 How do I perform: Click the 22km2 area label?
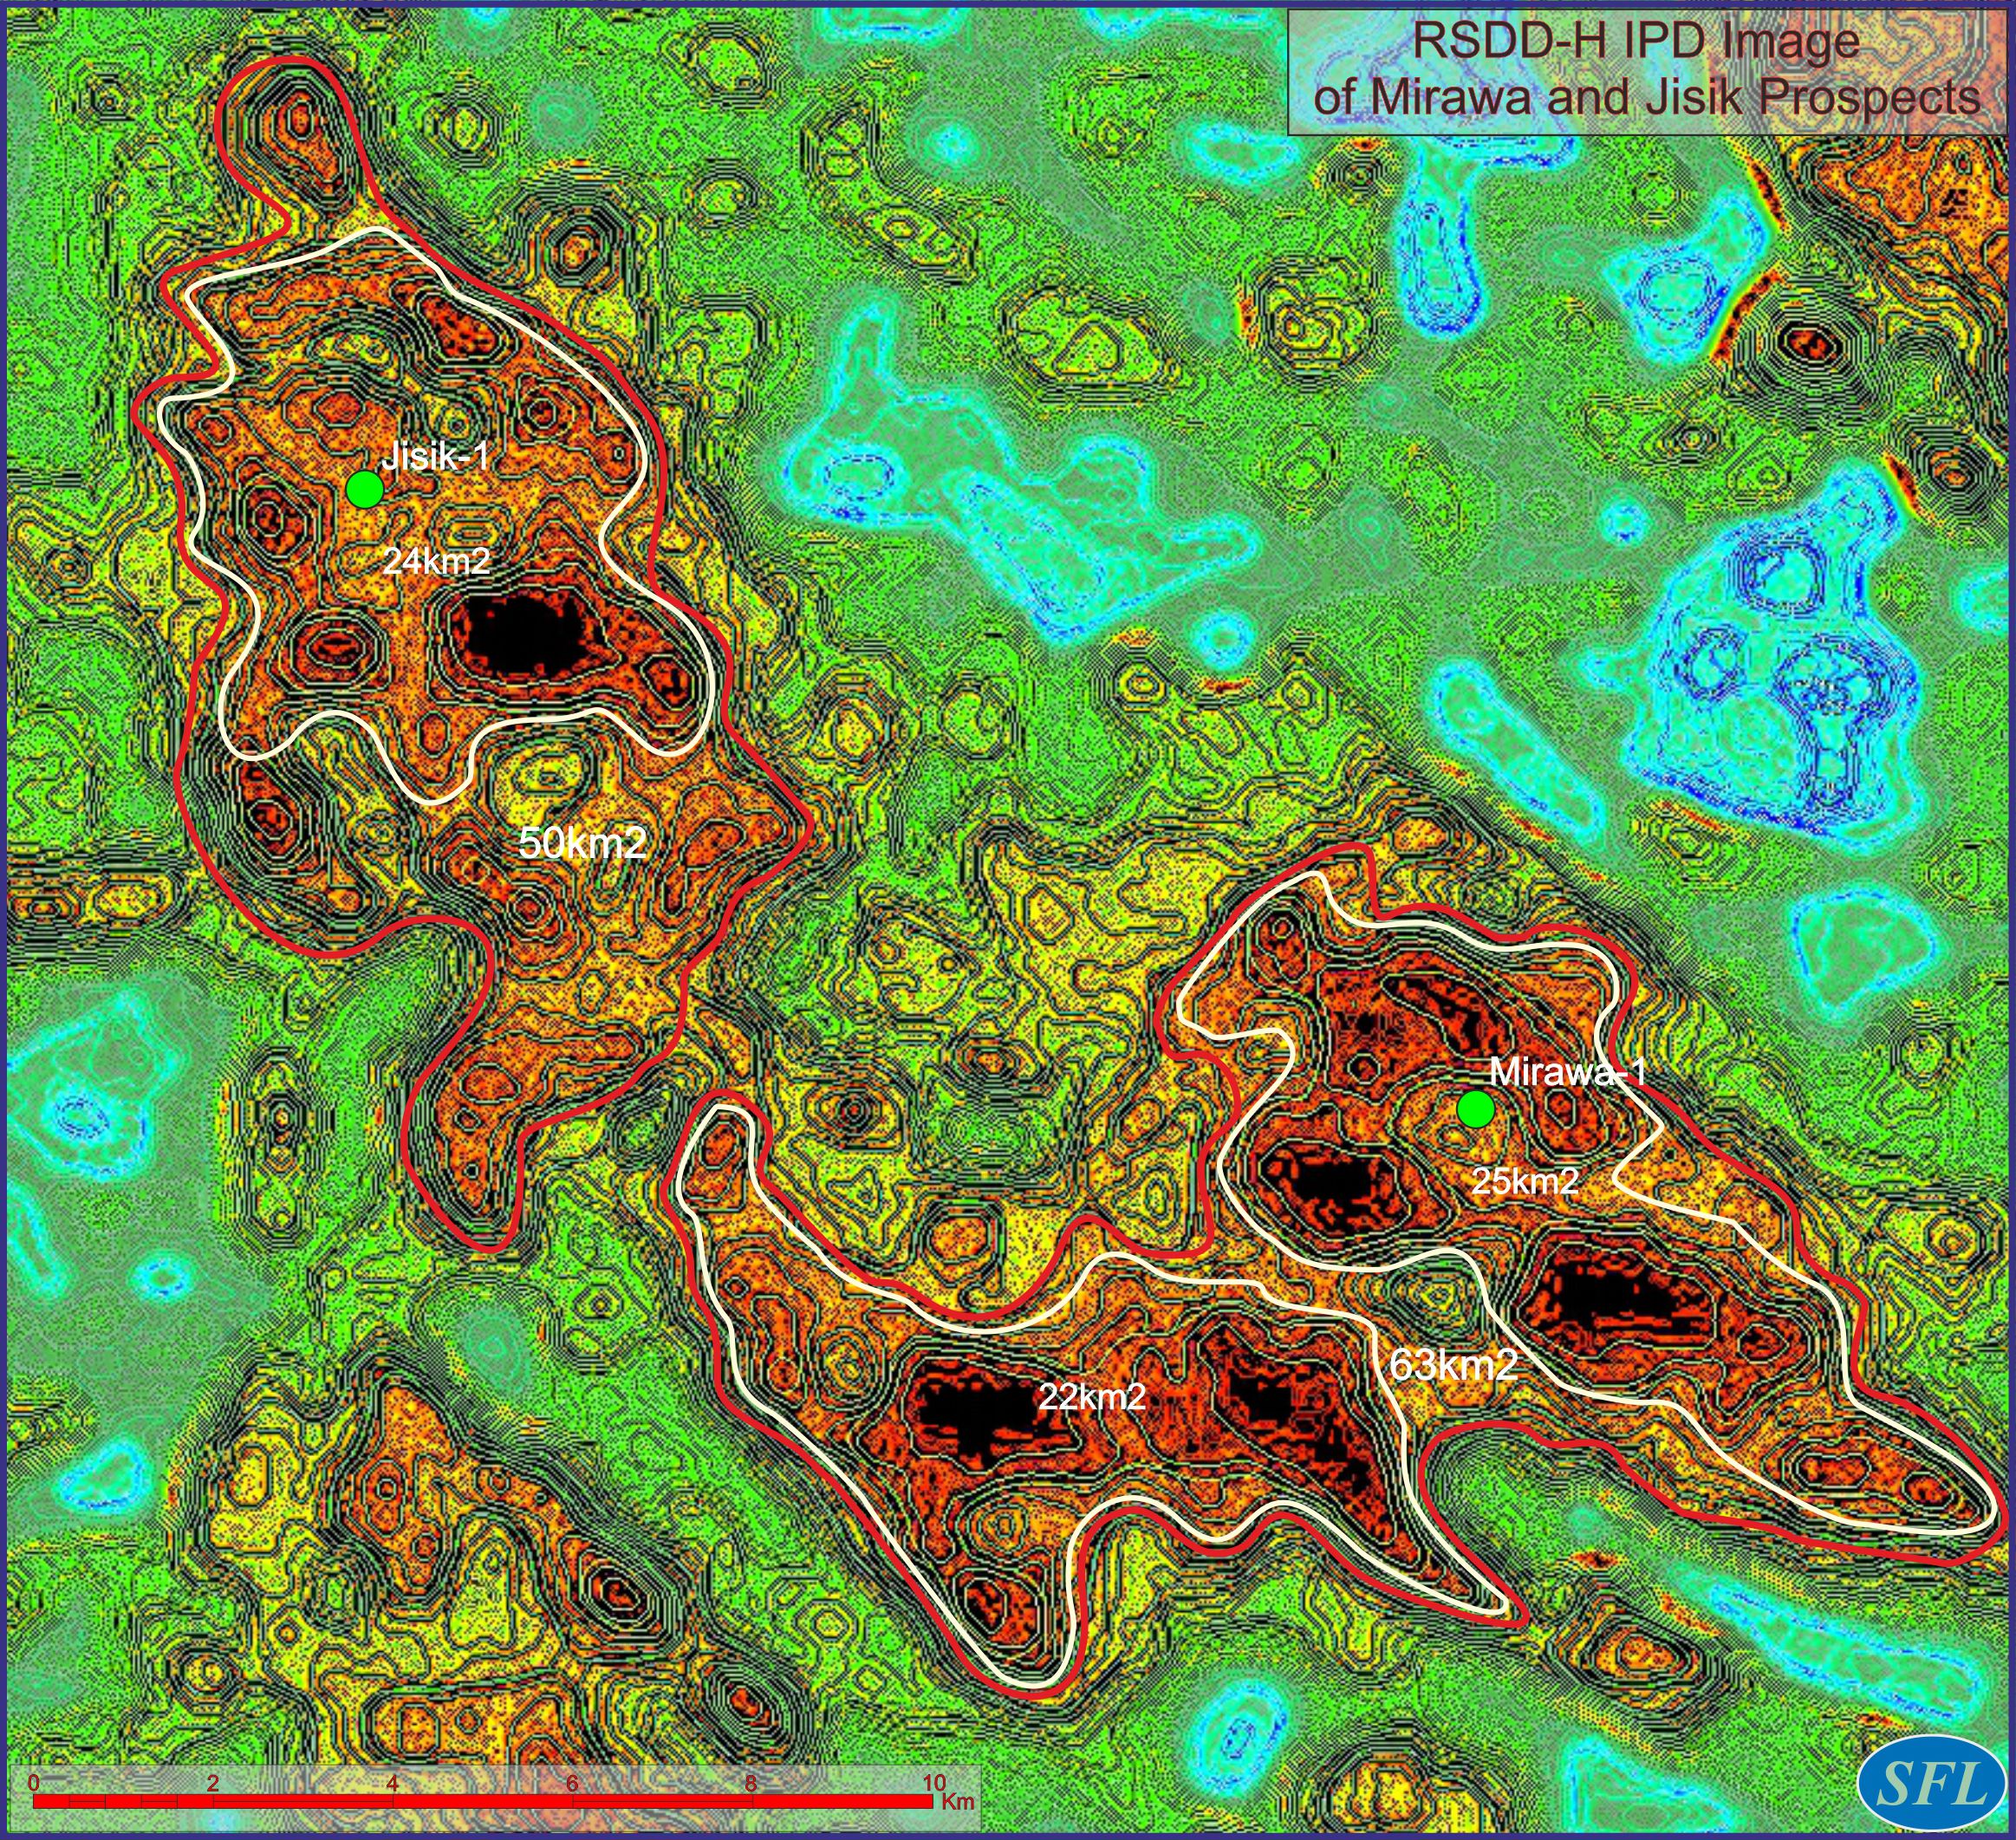click(x=1092, y=1396)
